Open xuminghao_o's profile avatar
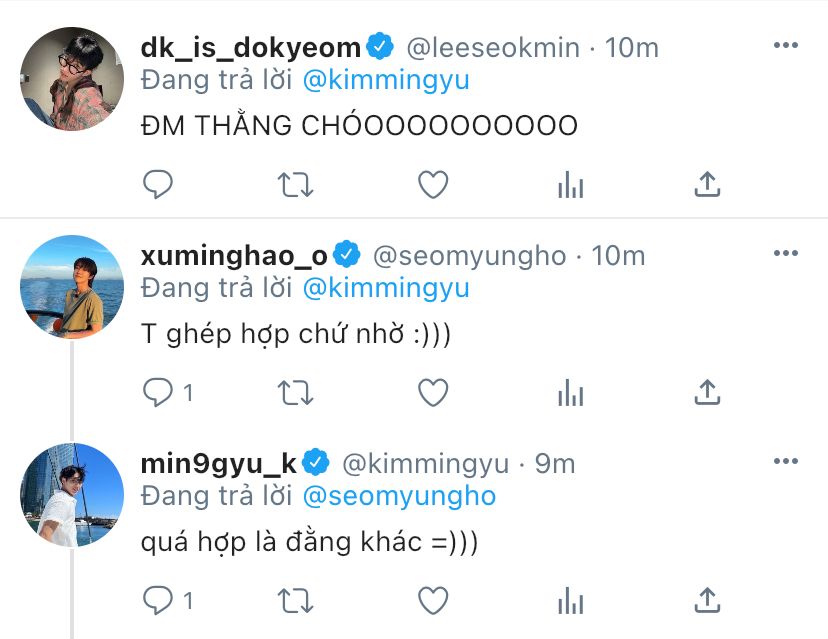This screenshot has width=828, height=639. 71,287
